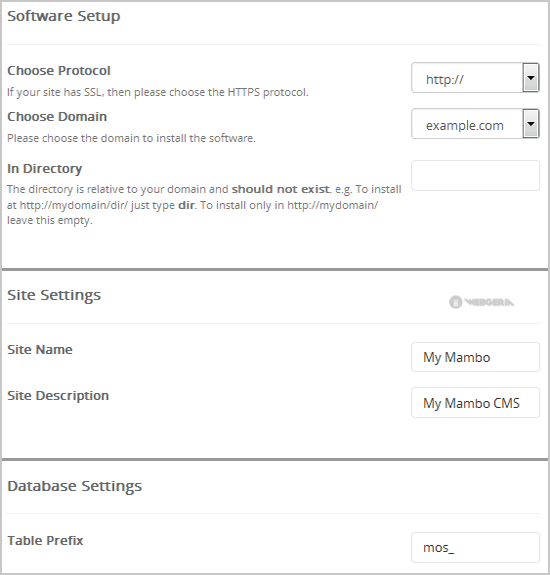Click the Site Description field with My Mambo CMS
This screenshot has width=550, height=575.
475,403
